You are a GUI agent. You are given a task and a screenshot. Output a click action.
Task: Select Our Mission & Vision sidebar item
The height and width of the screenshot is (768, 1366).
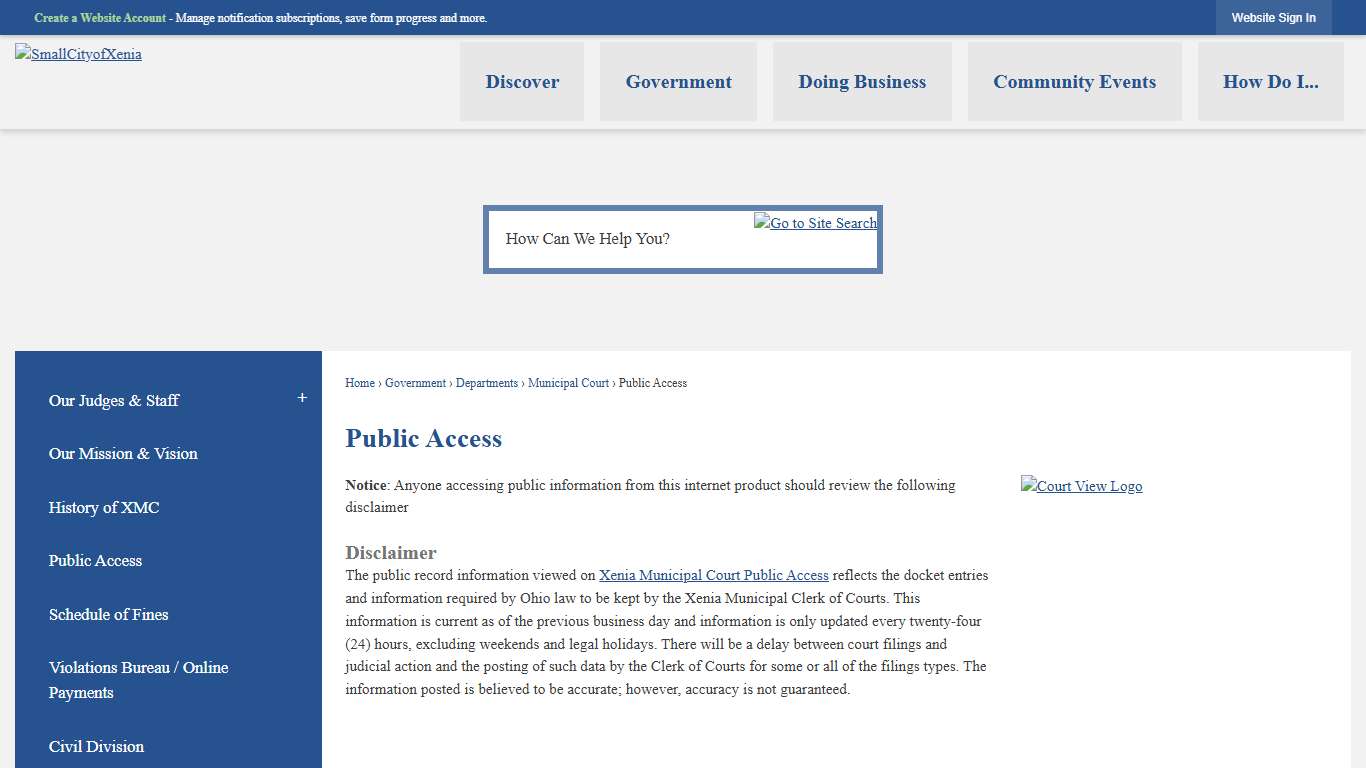click(123, 454)
